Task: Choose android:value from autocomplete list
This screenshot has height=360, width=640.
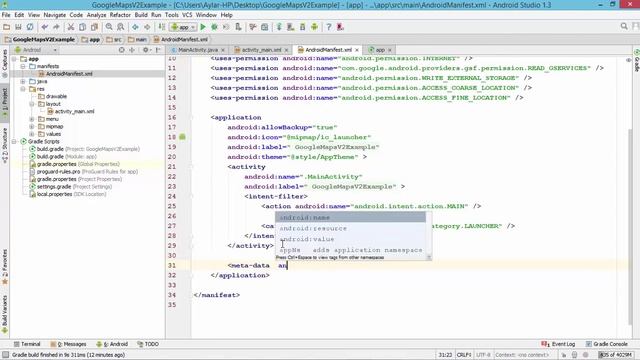Action: pyautogui.click(x=350, y=239)
